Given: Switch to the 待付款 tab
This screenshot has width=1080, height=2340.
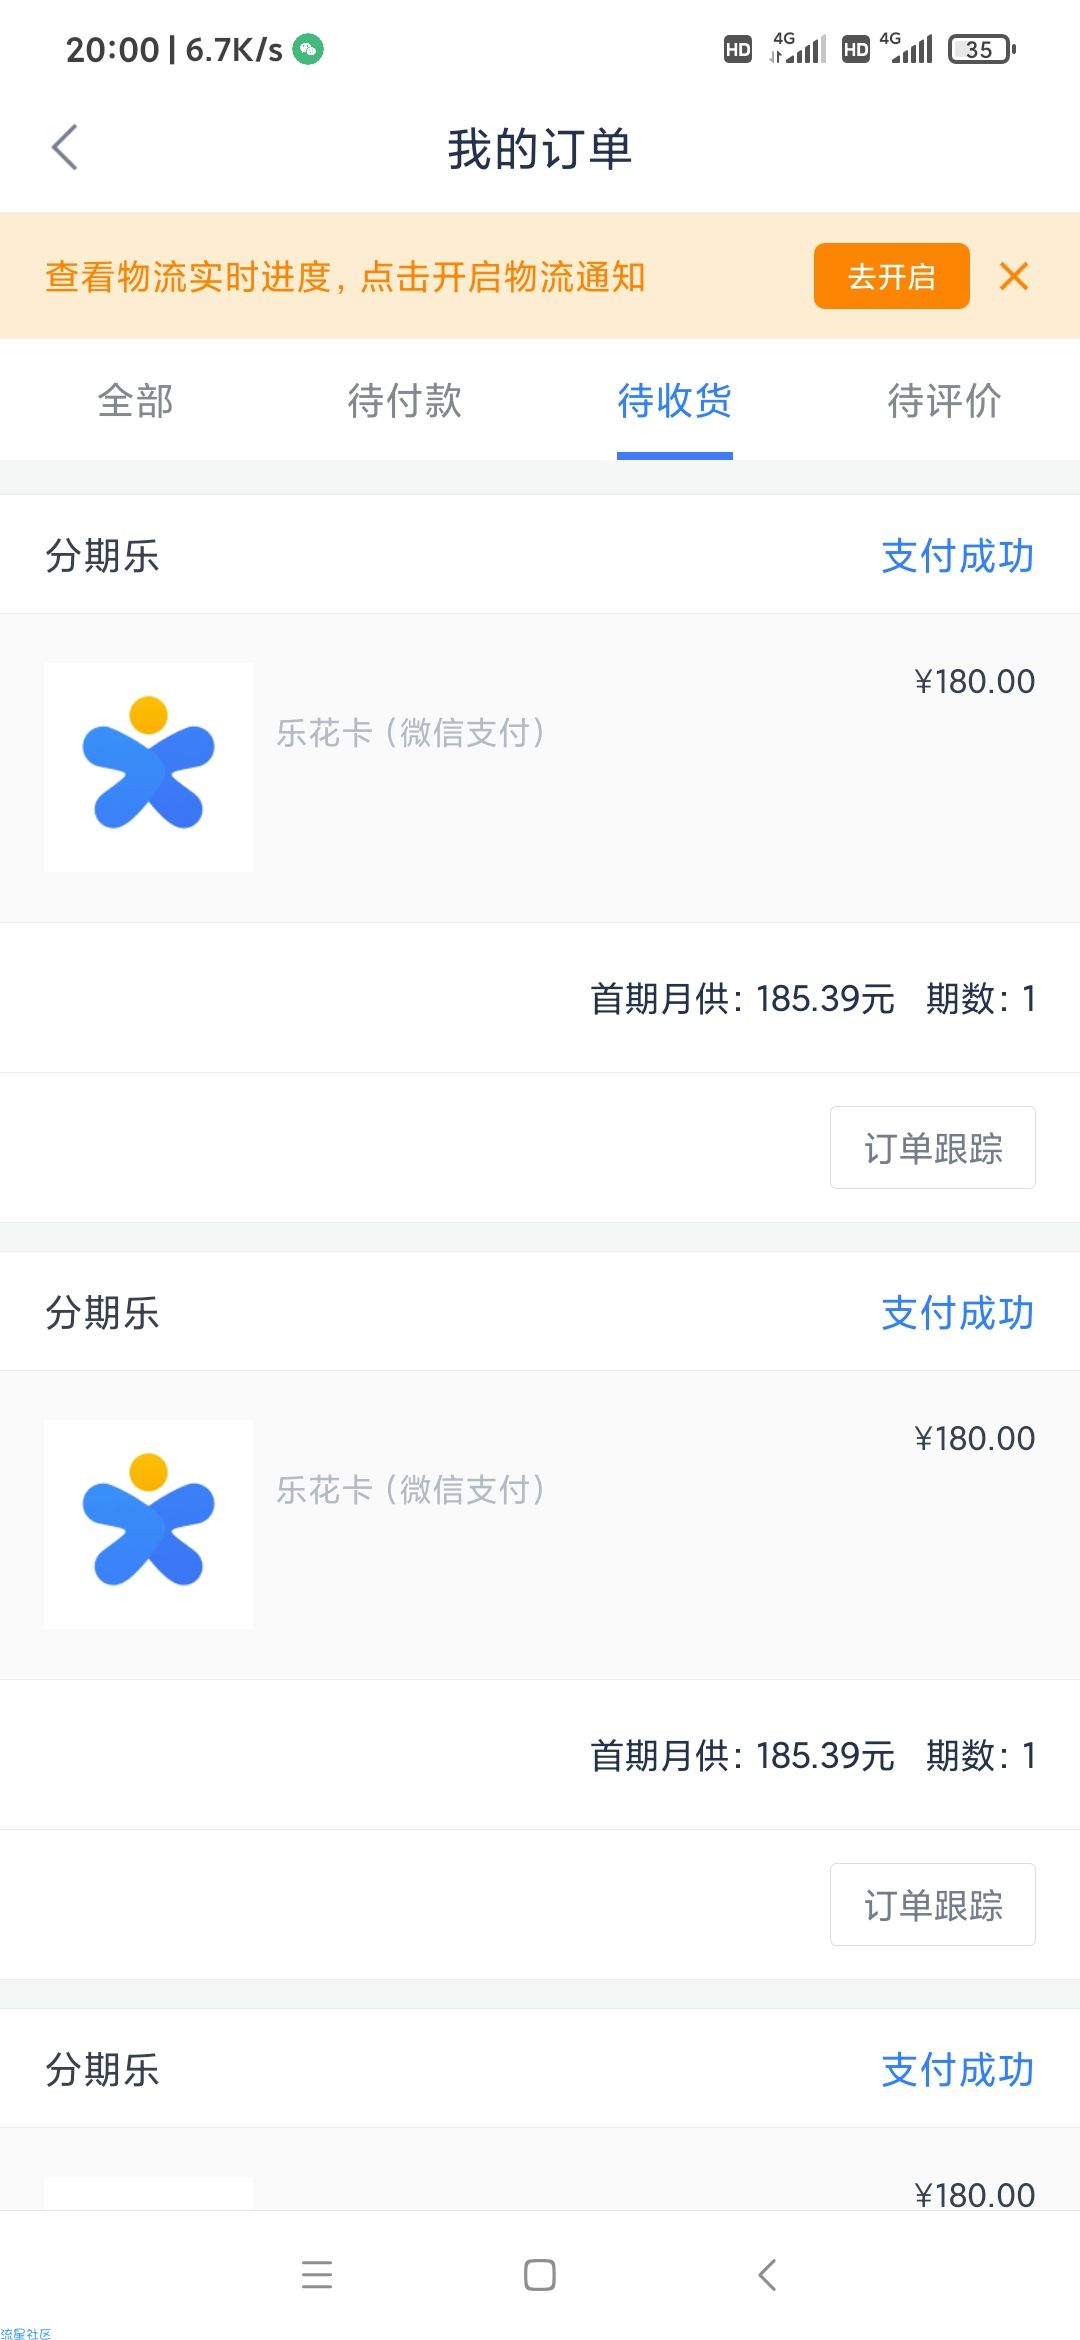Looking at the screenshot, I should [405, 401].
